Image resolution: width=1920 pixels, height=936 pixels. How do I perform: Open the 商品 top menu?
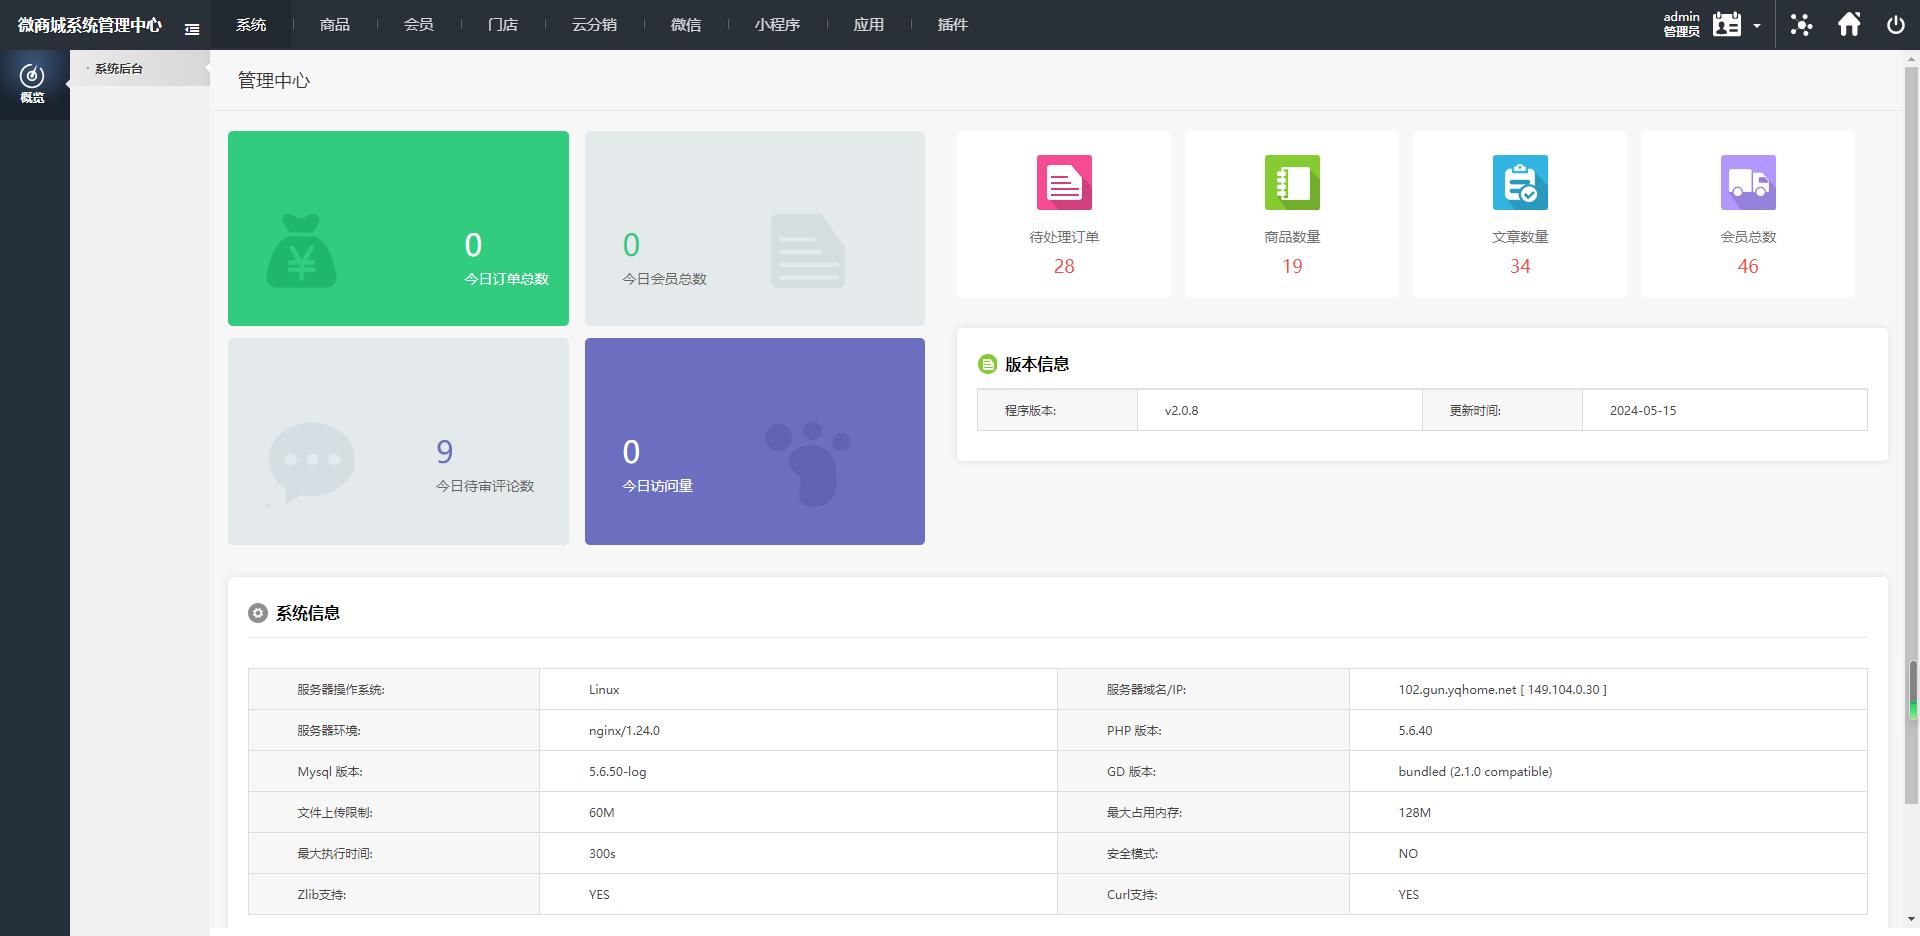(335, 25)
